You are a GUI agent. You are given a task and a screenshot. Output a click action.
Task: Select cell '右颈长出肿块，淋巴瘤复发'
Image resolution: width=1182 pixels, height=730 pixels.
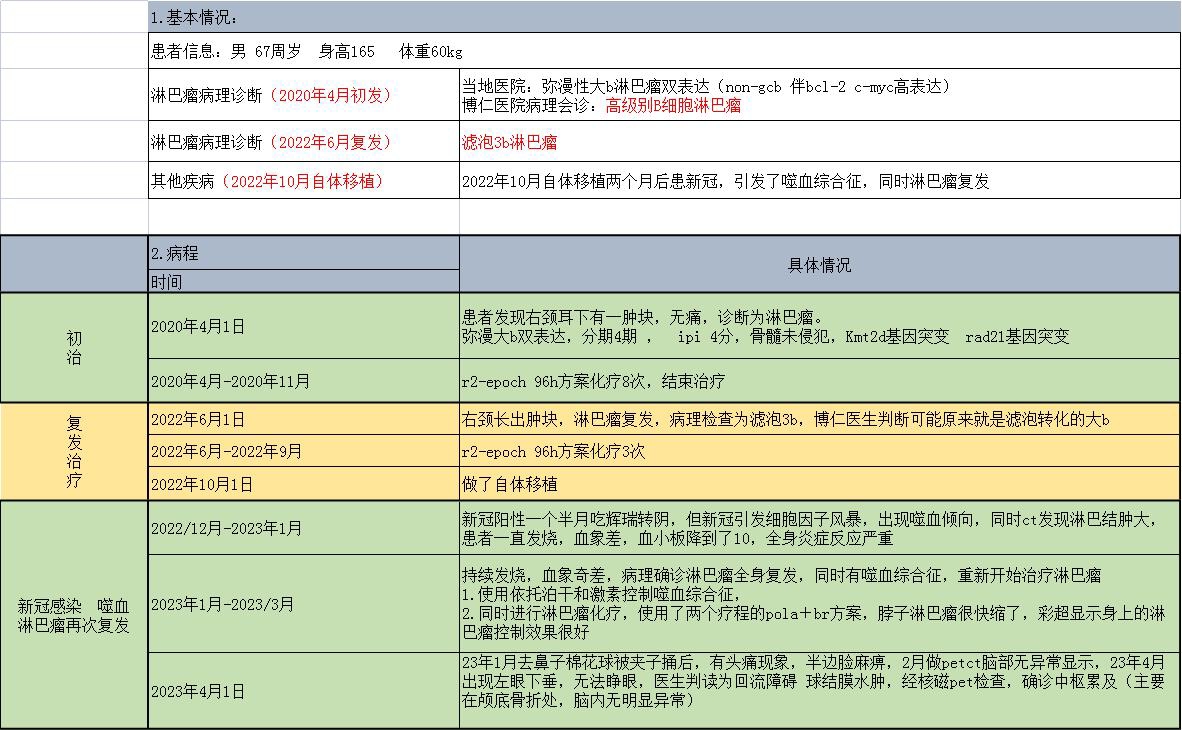(x=819, y=419)
